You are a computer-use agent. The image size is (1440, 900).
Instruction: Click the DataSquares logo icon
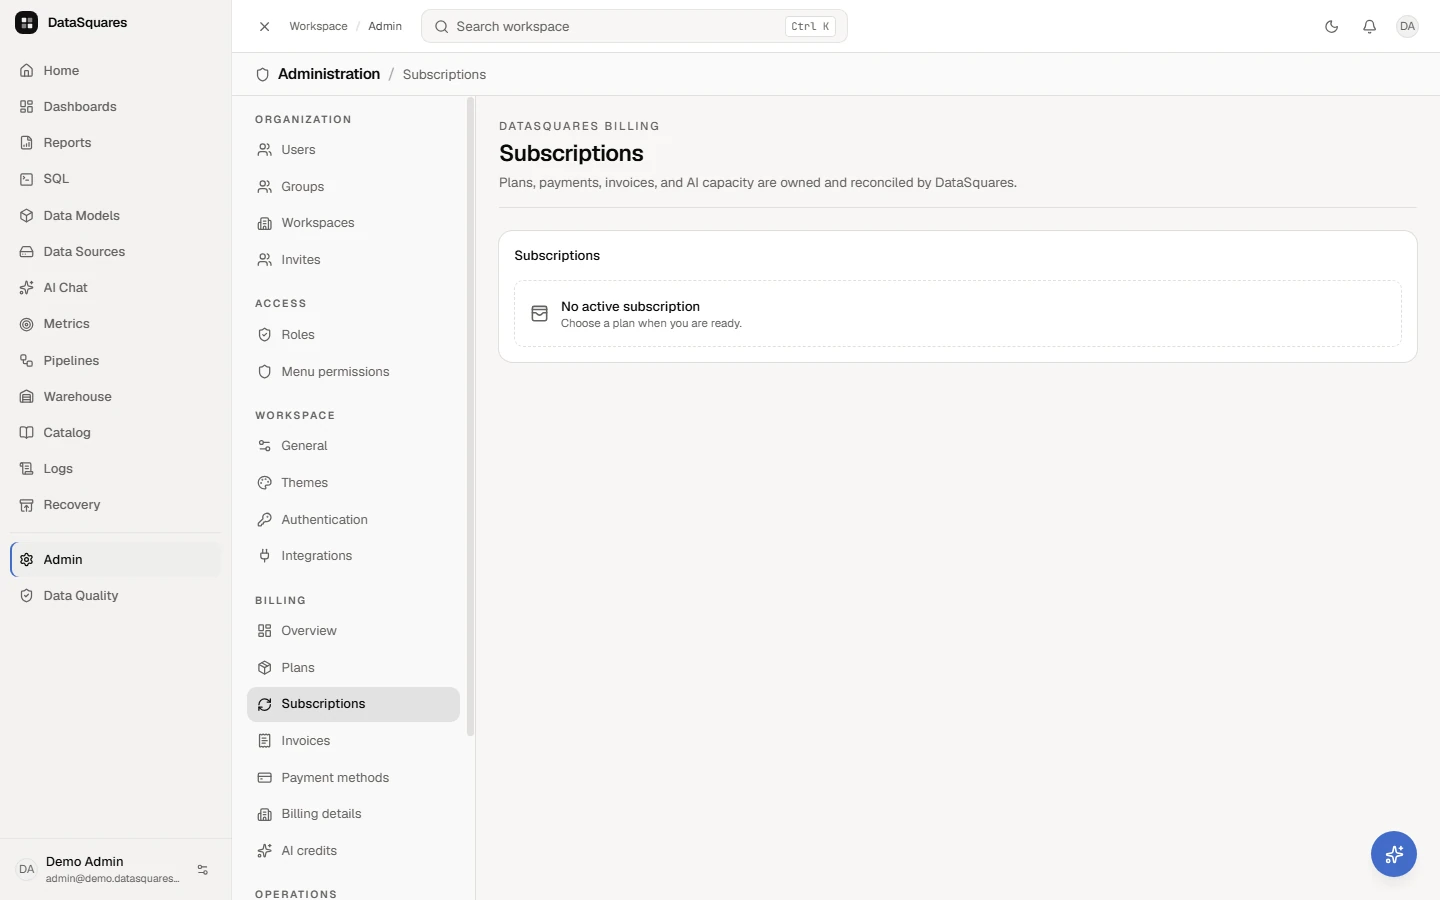[x=27, y=22]
